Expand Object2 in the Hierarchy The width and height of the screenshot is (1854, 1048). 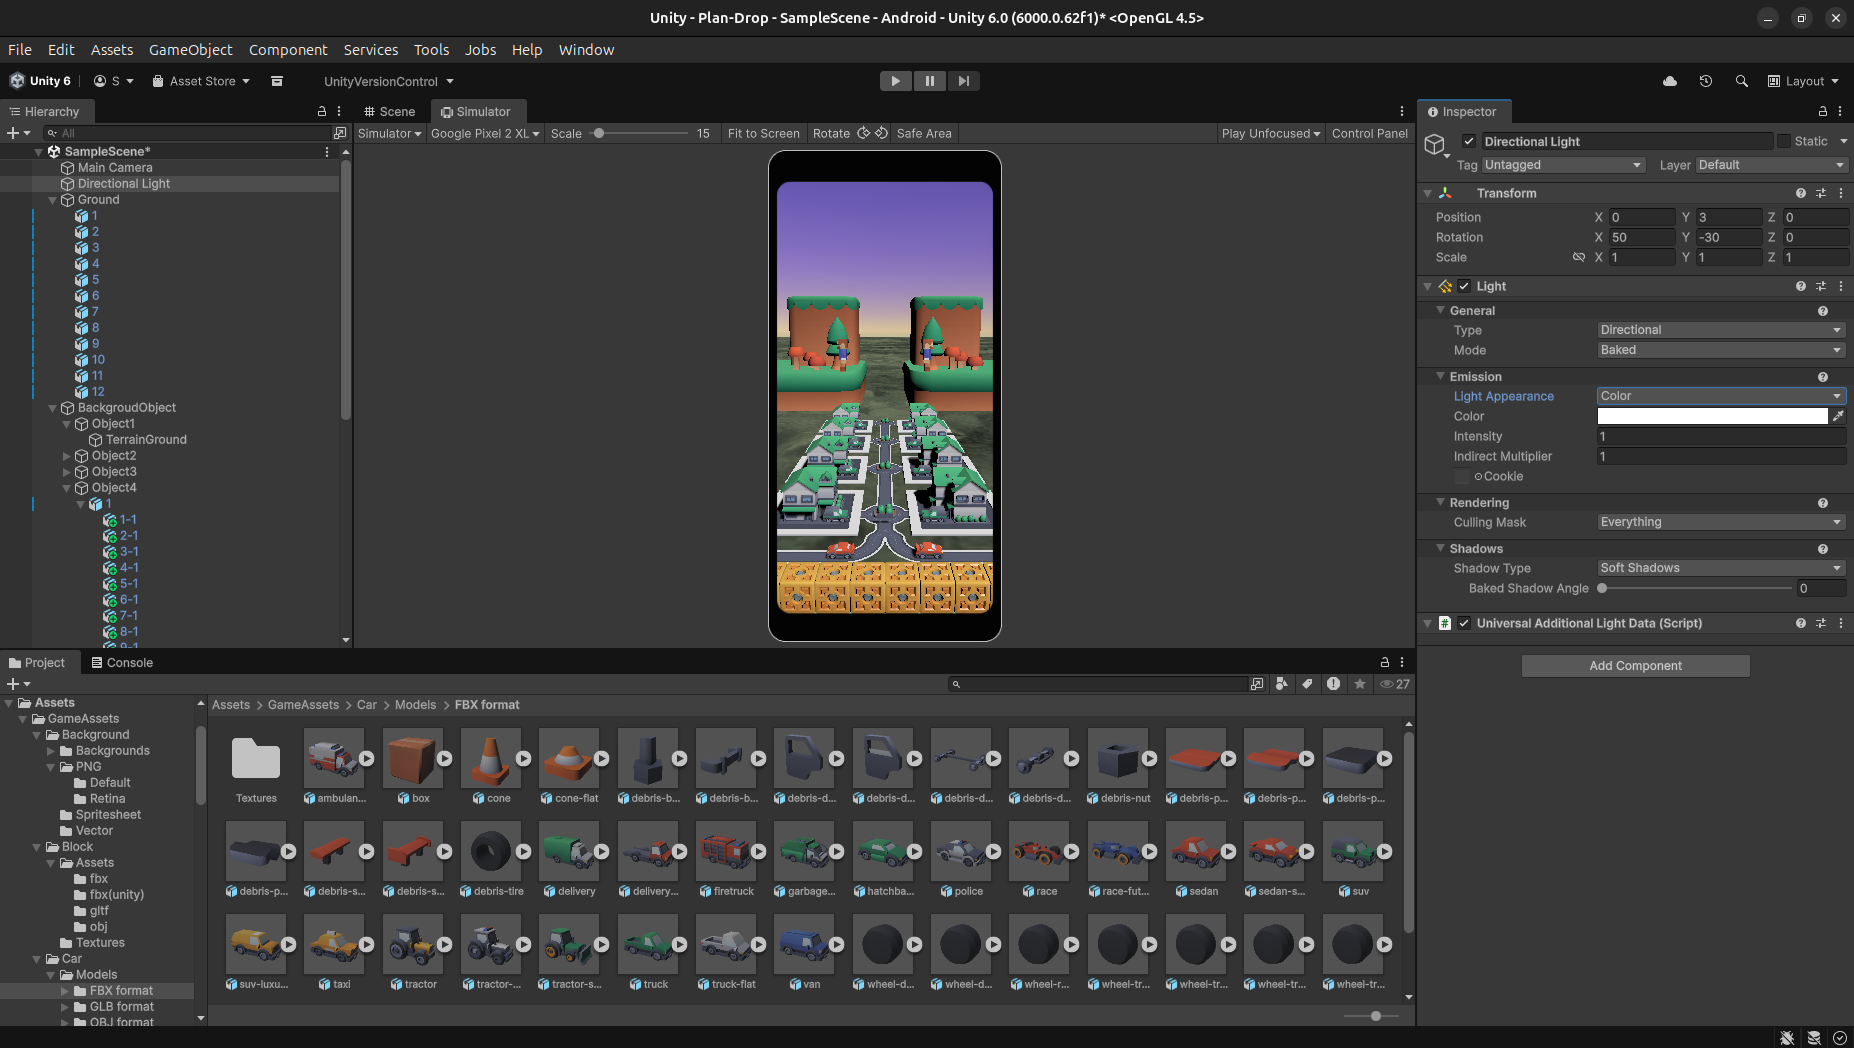click(67, 456)
